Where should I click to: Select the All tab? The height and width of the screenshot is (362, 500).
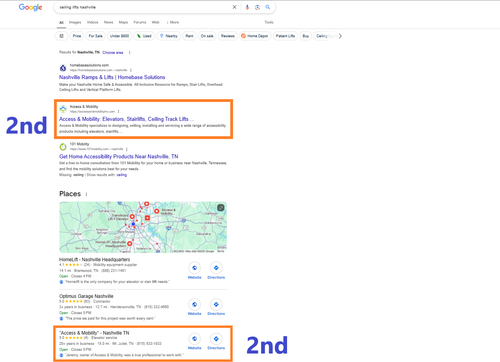61,23
